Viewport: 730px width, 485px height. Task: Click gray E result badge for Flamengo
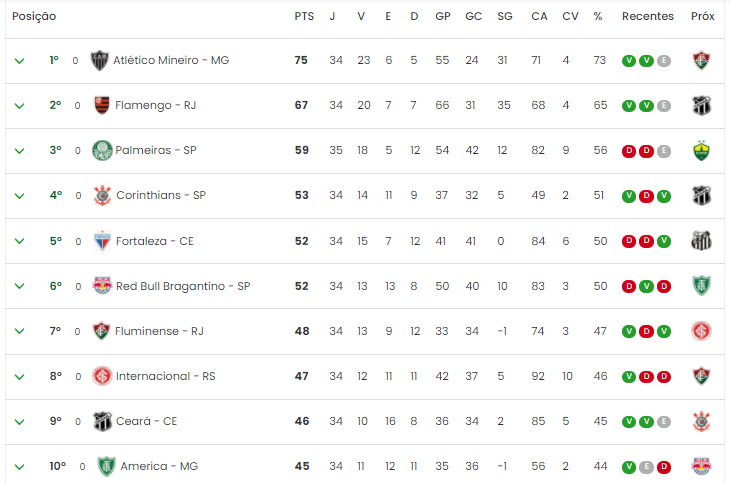pos(664,106)
